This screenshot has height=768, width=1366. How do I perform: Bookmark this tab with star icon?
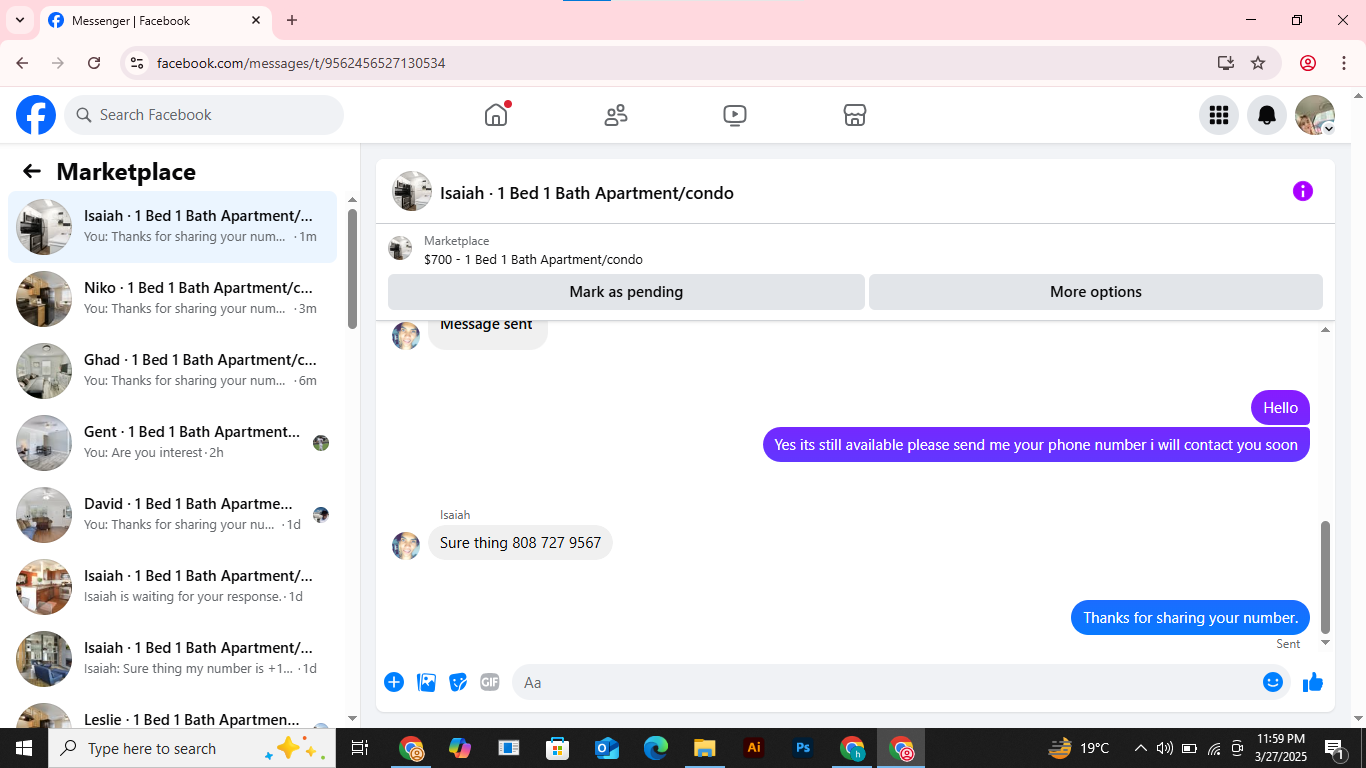coord(1258,63)
